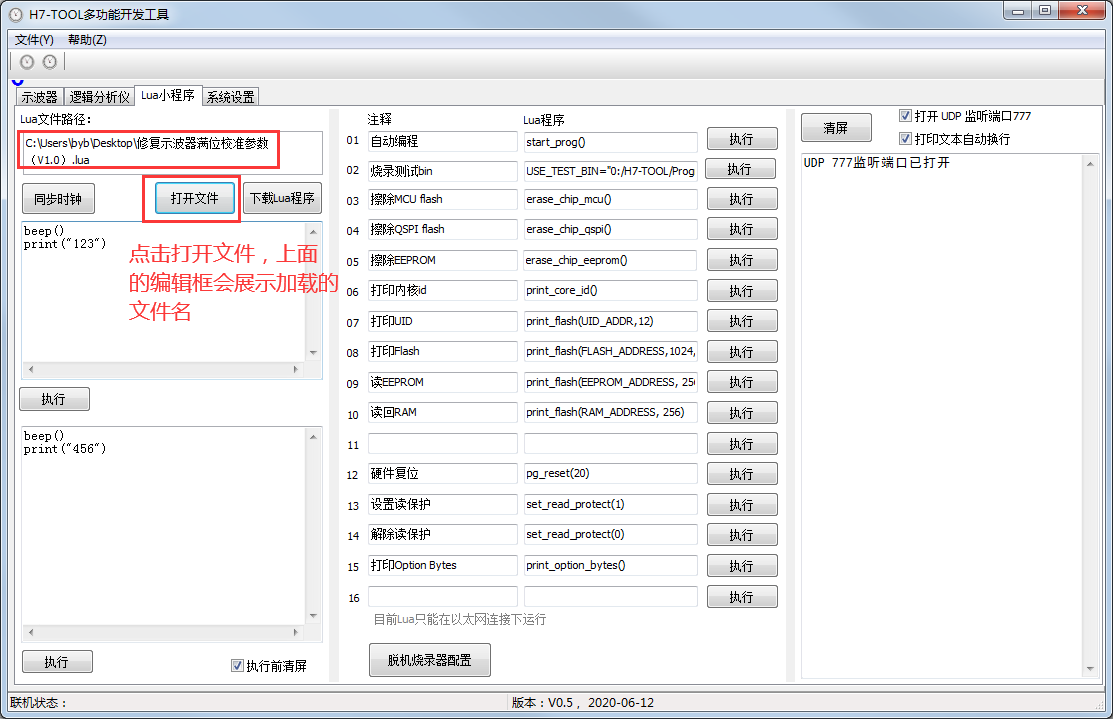Switch to the 示波器 tab
Screen dimensions: 1113x719
click(x=39, y=97)
